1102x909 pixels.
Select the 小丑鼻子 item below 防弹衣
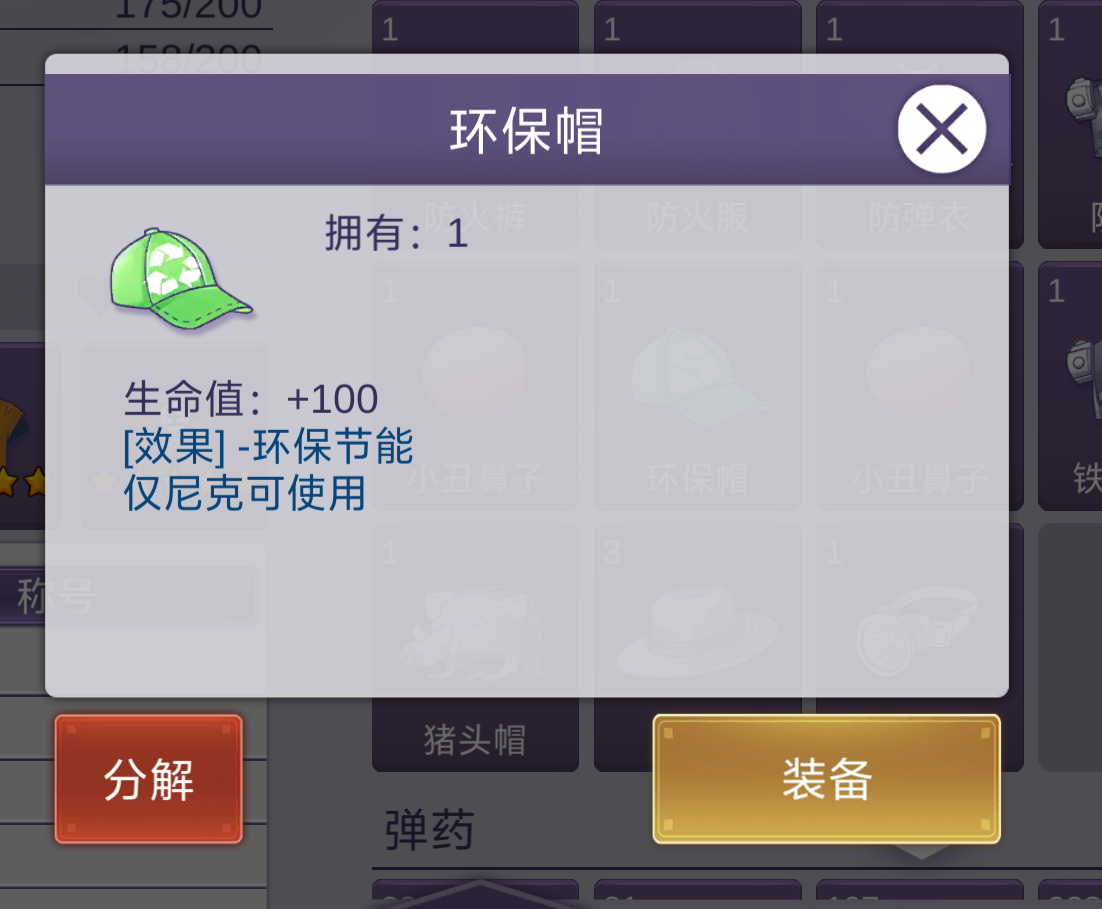919,385
